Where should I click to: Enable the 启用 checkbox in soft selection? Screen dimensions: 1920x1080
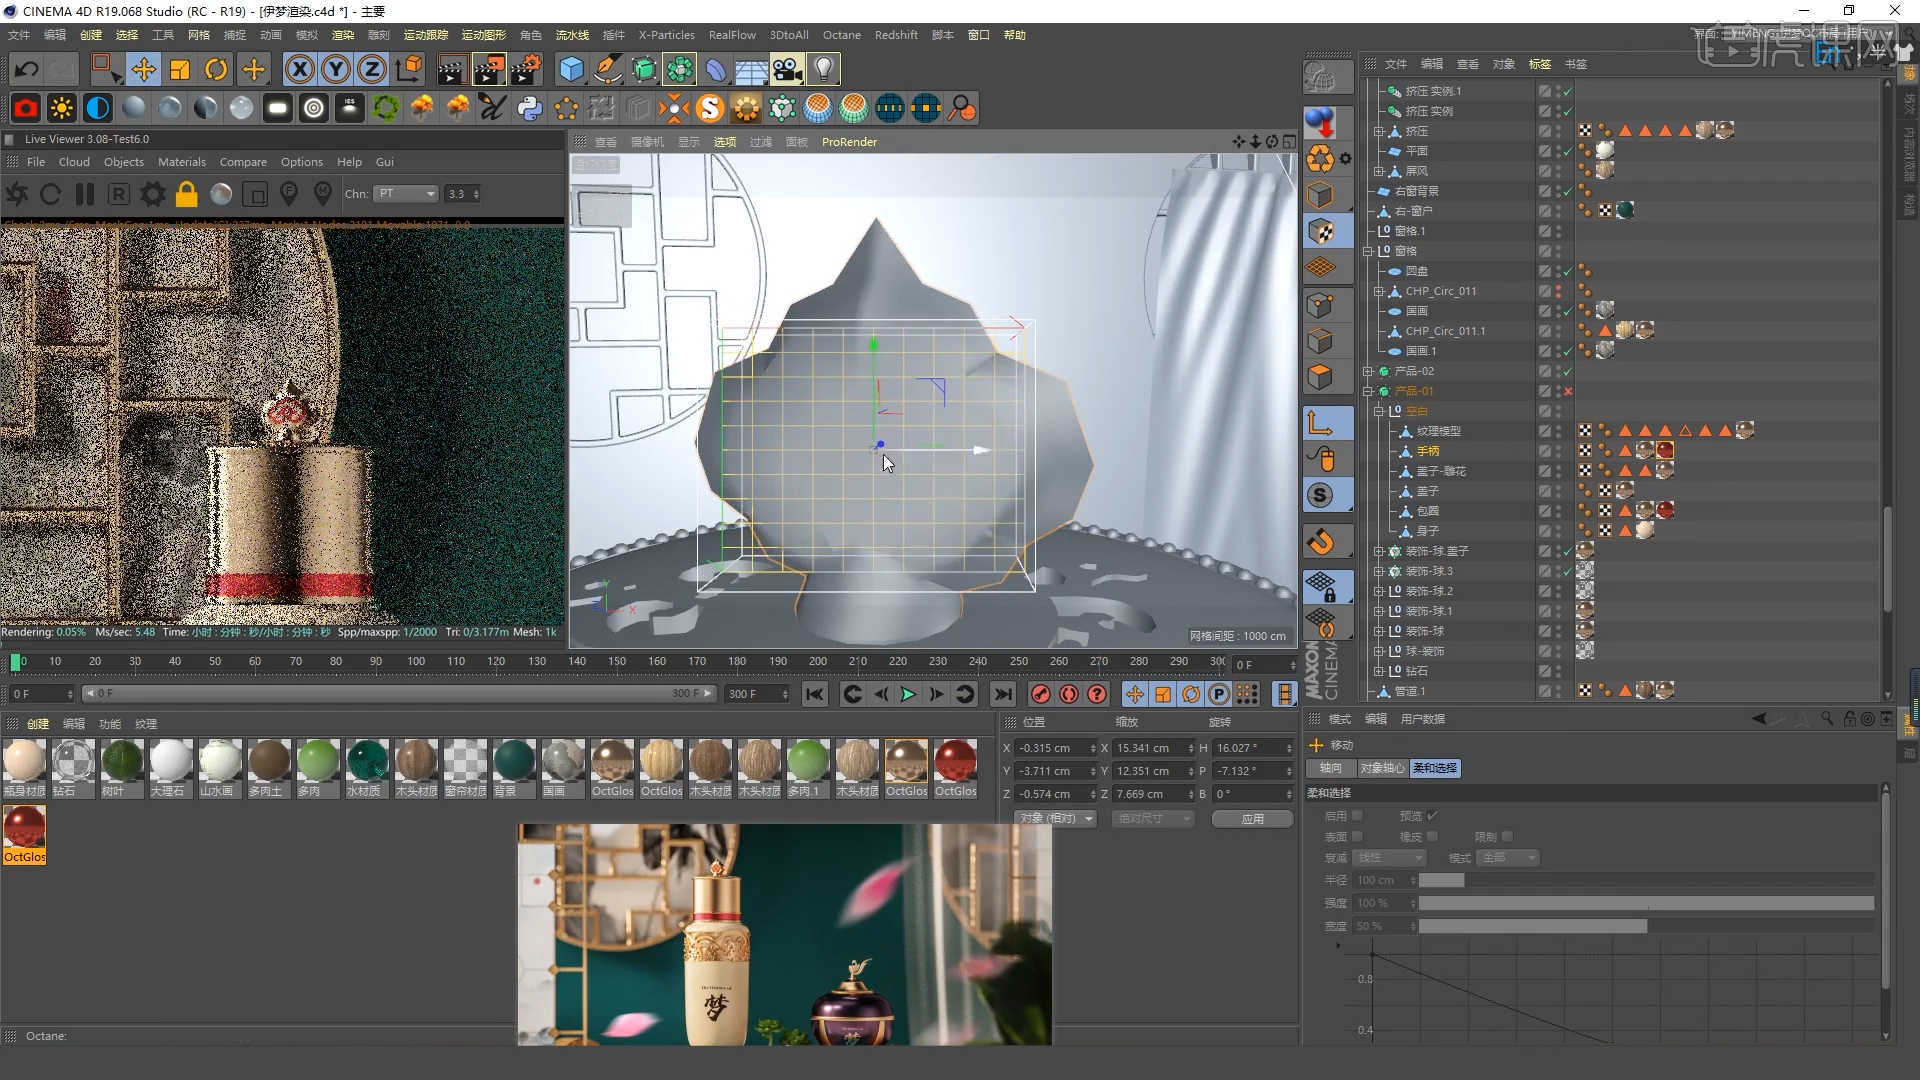(1357, 816)
